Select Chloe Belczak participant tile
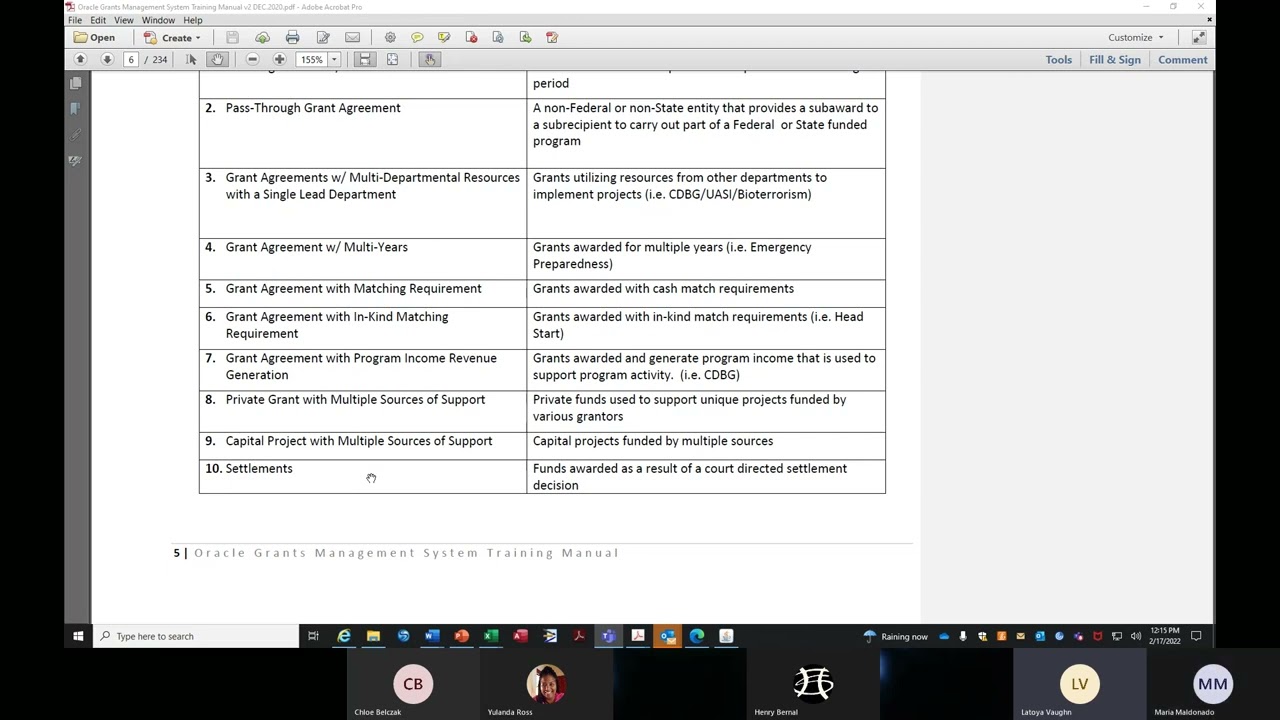Image resolution: width=1280 pixels, height=720 pixels. click(413, 685)
